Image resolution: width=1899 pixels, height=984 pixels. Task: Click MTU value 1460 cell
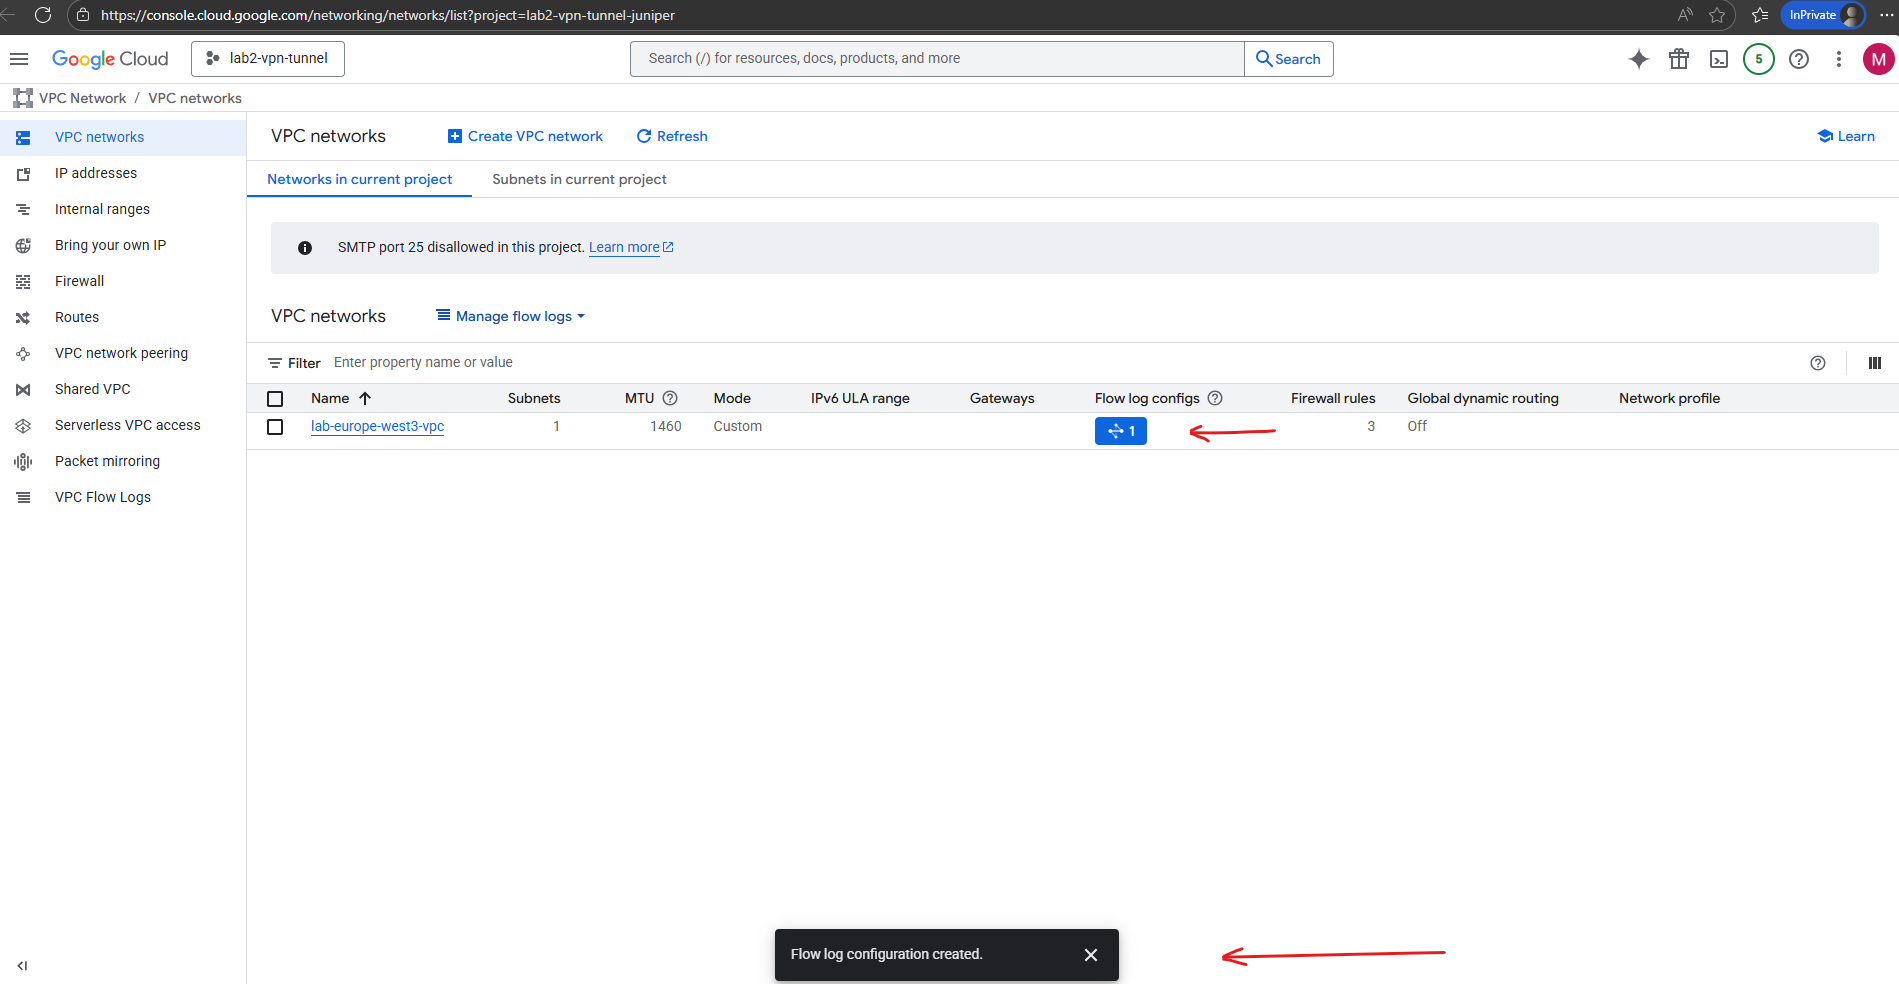[x=666, y=426]
